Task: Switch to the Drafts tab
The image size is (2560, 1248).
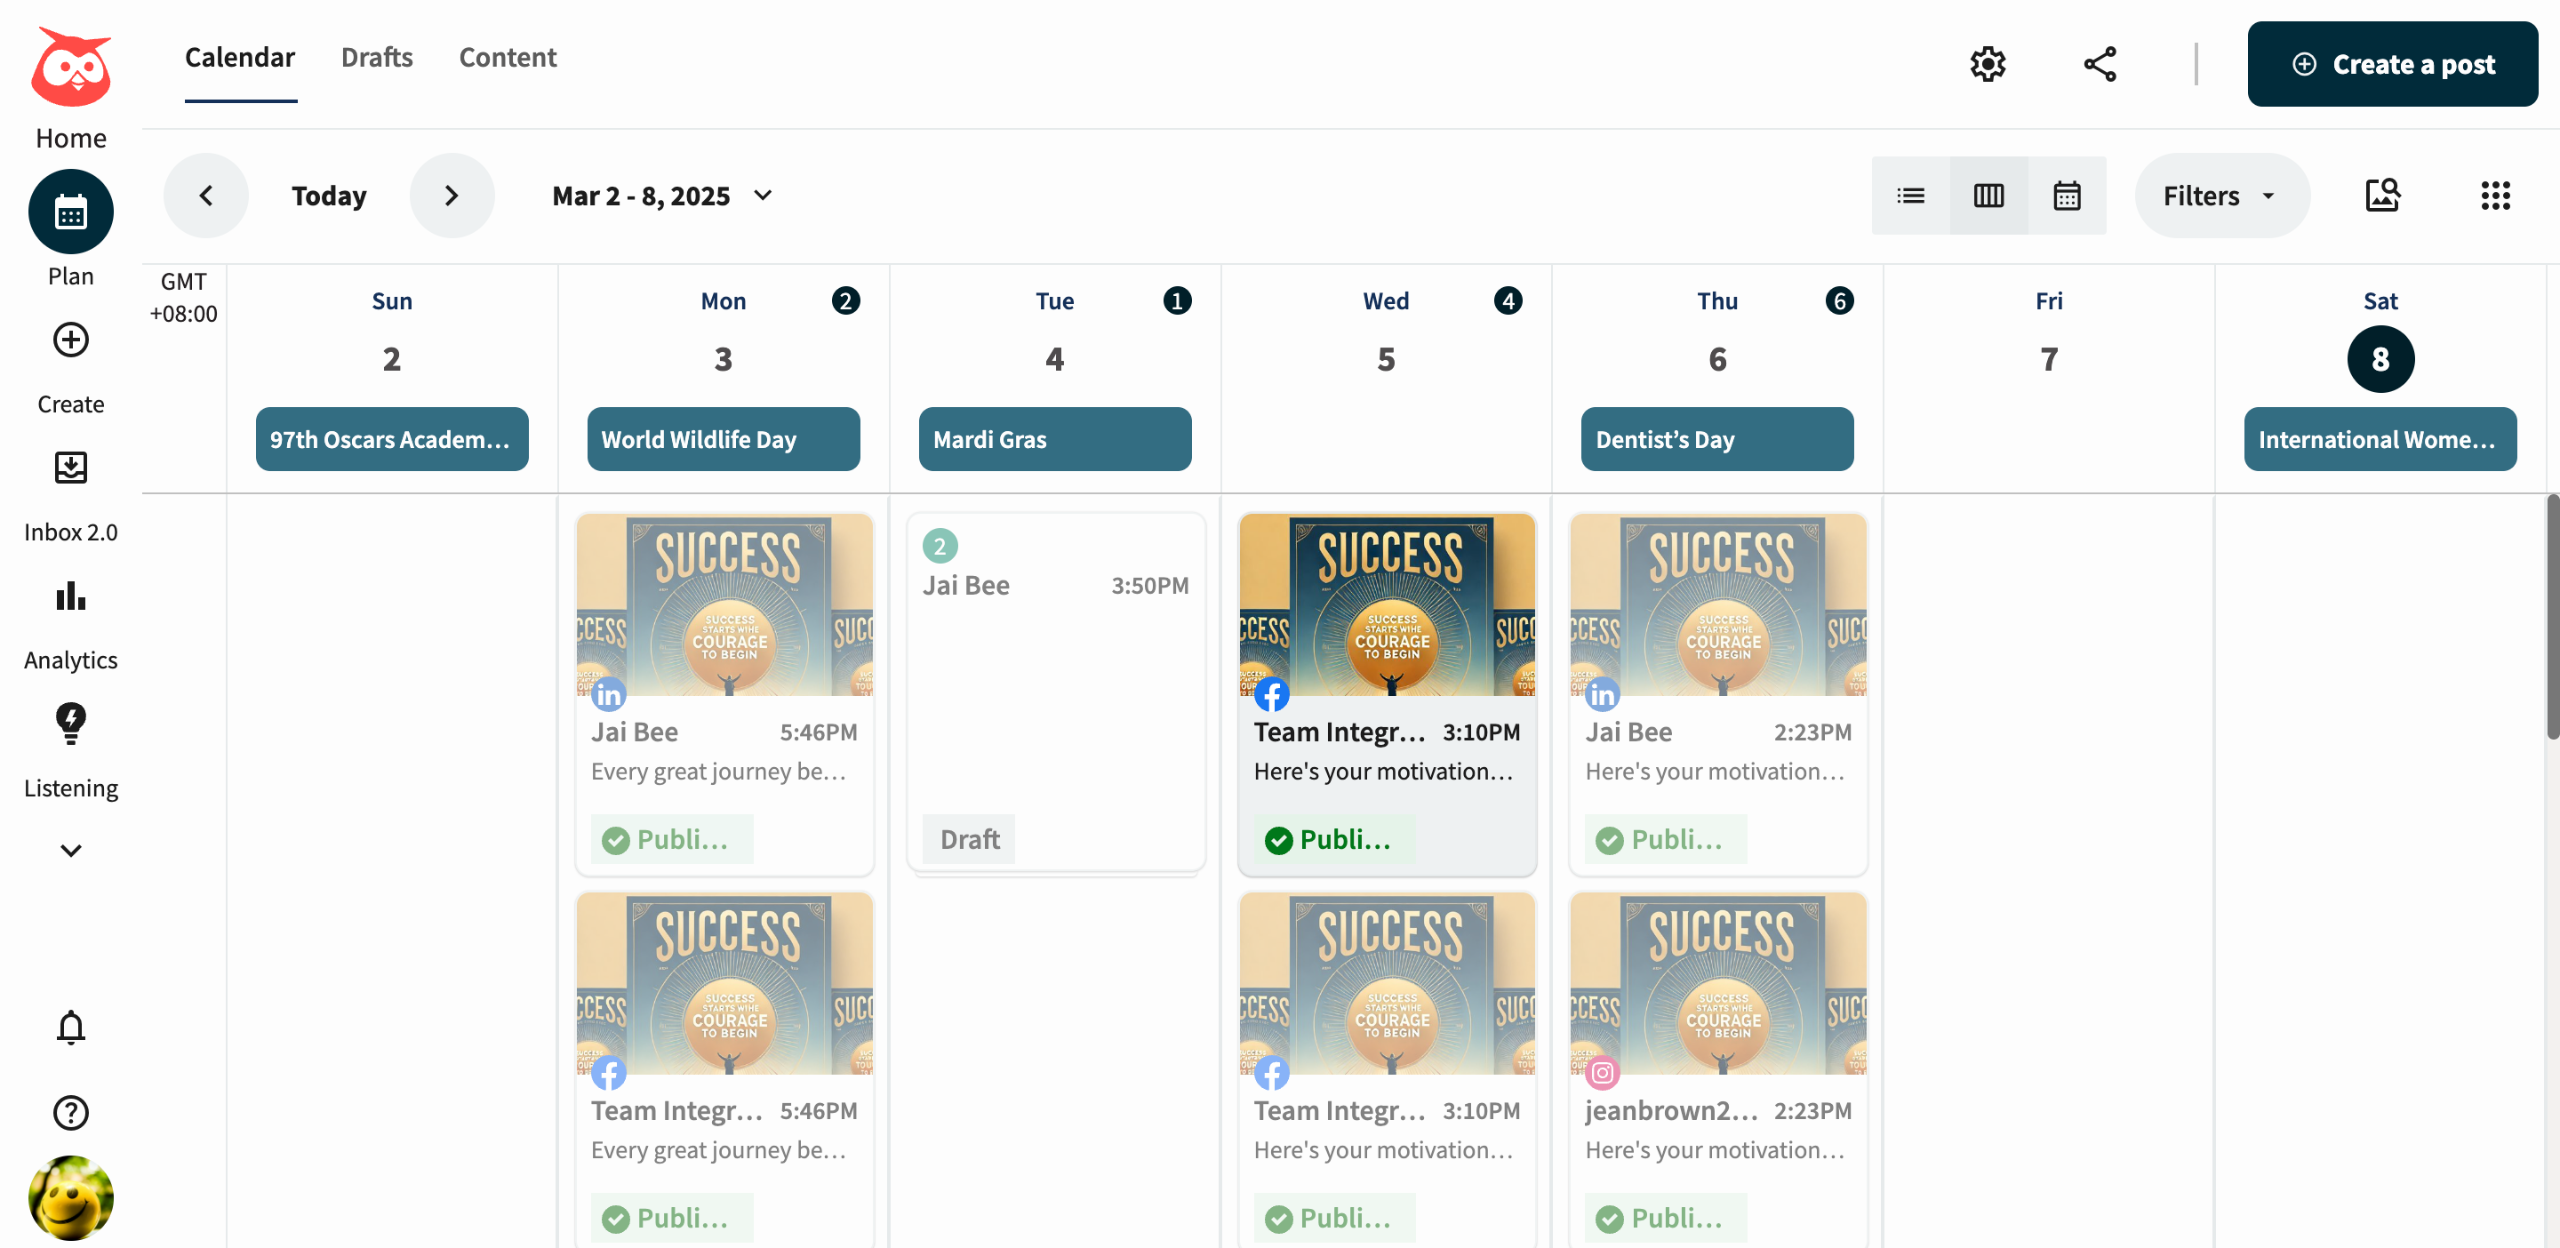Action: 376,57
